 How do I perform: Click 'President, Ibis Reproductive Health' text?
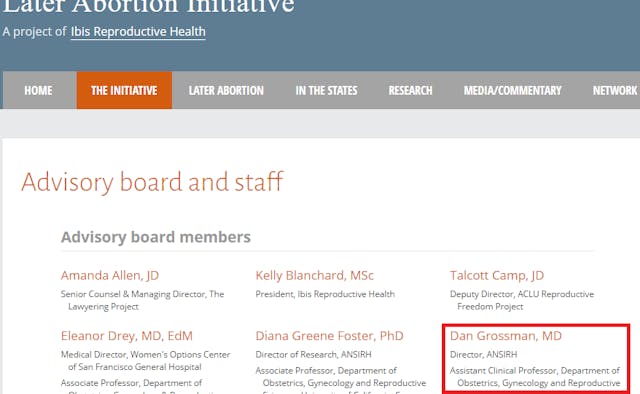[x=325, y=294]
